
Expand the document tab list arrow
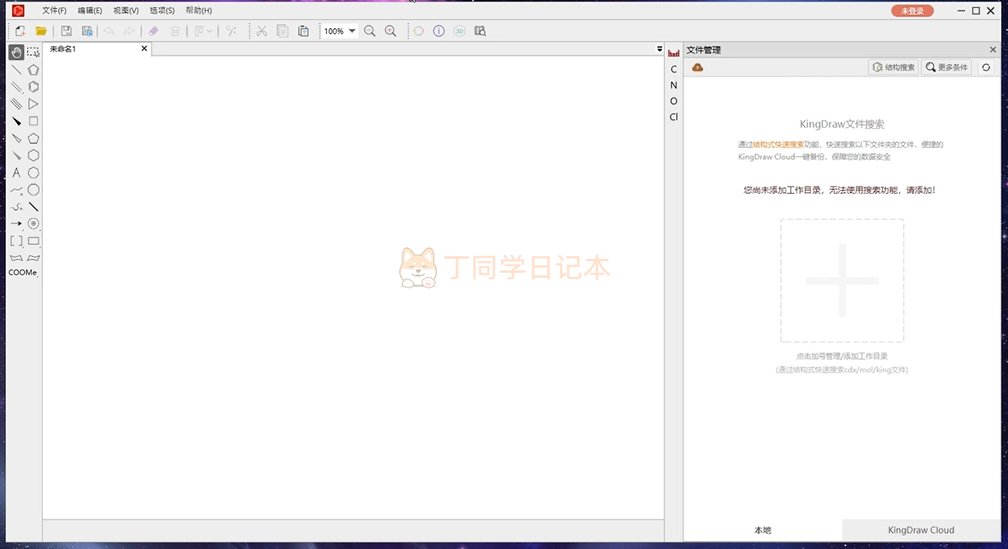pos(659,49)
